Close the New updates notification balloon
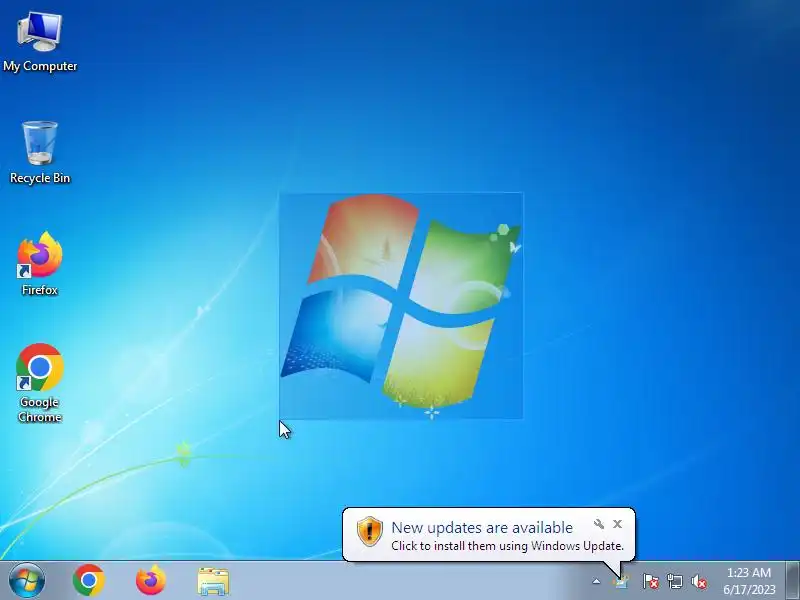 point(617,524)
